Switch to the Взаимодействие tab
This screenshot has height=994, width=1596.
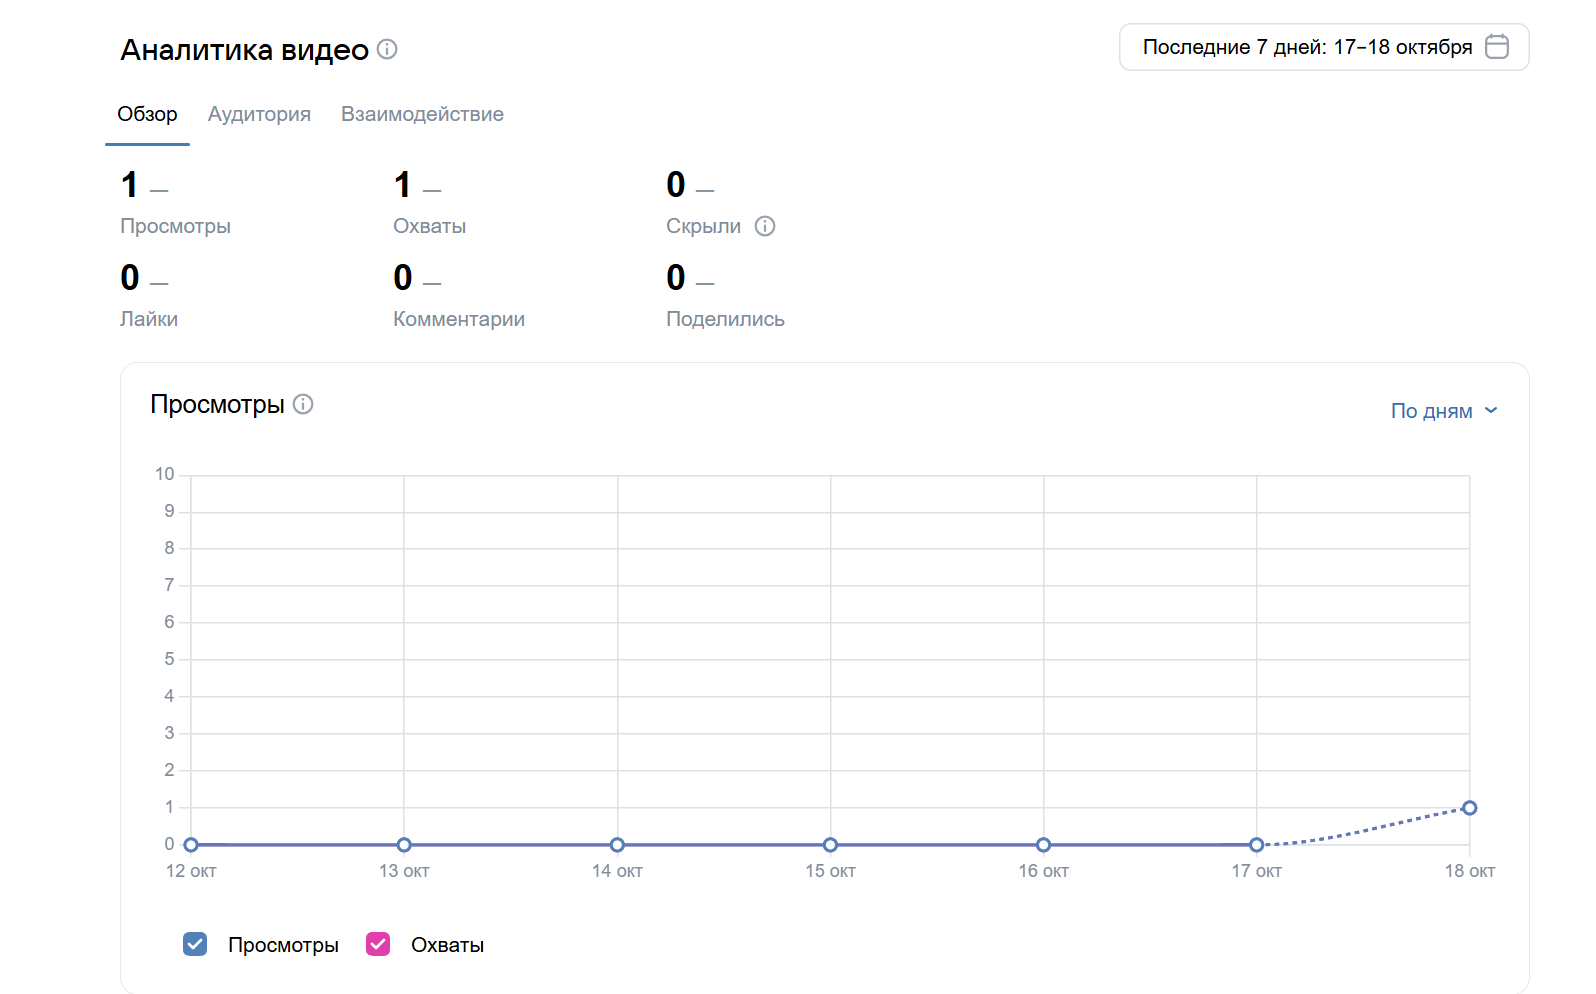coord(422,114)
